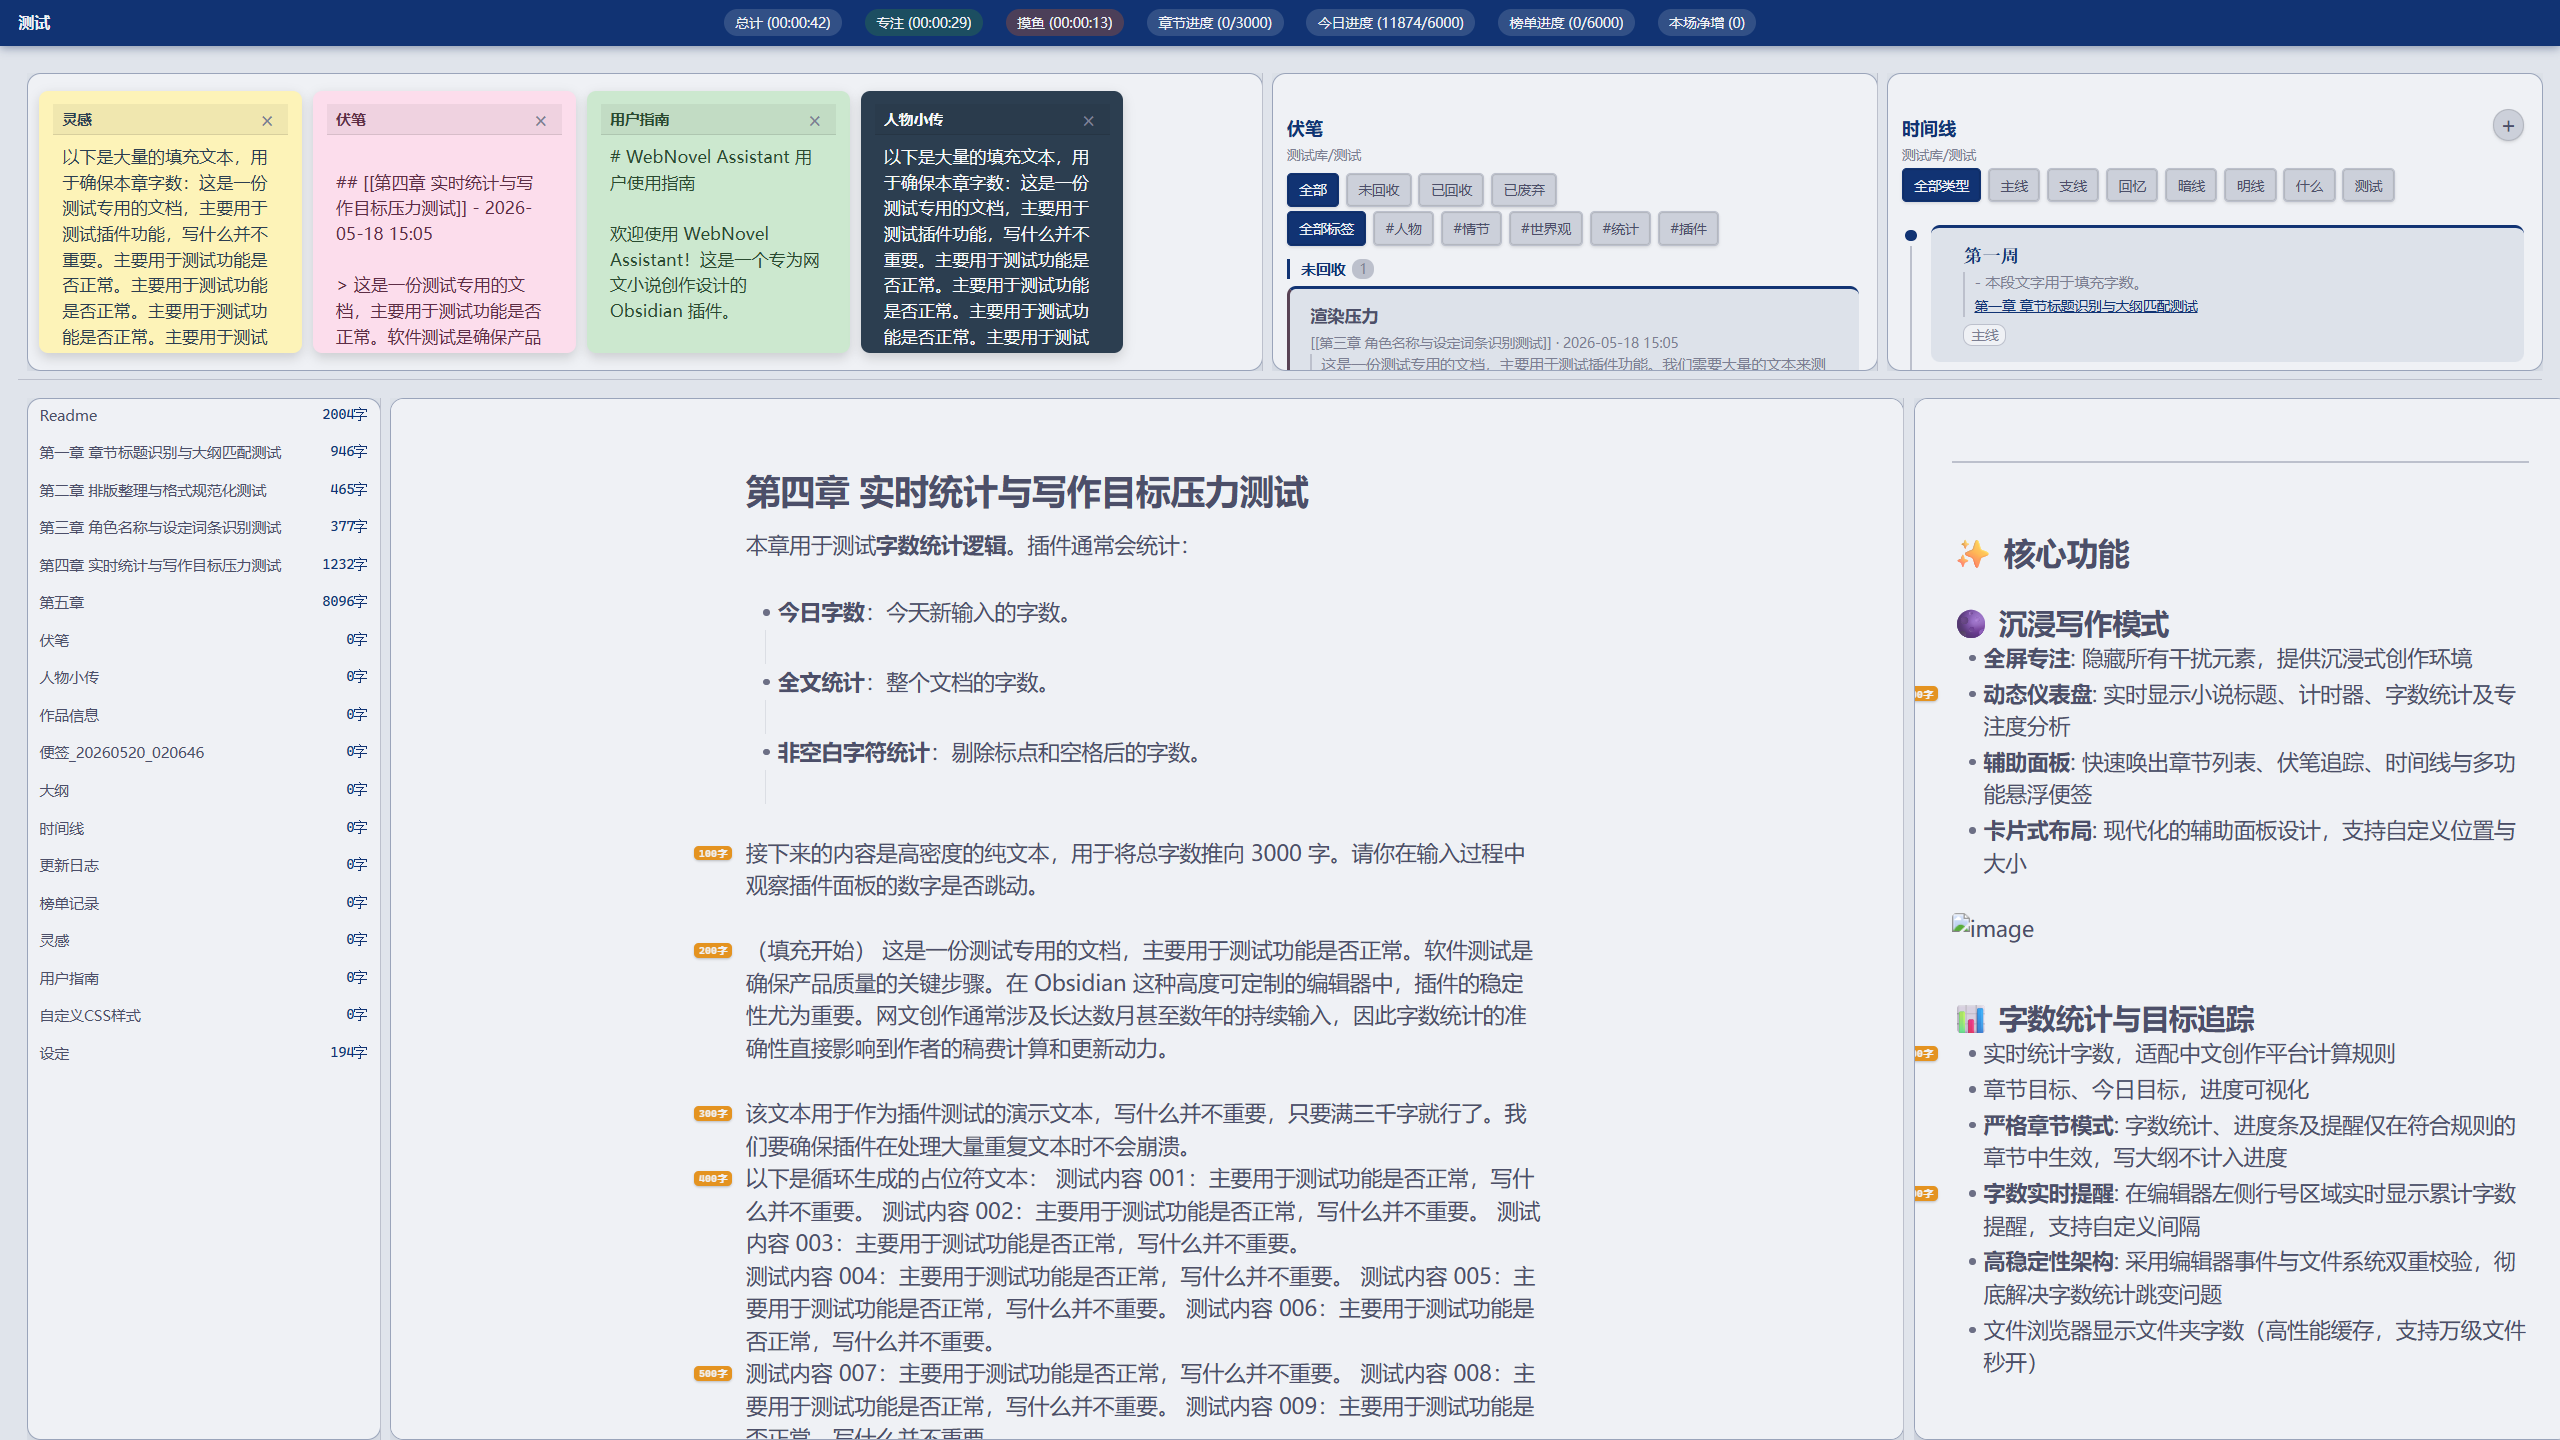Open 第二章 排版整理与格式规范化测试
The image size is (2560, 1440).
tap(203, 490)
